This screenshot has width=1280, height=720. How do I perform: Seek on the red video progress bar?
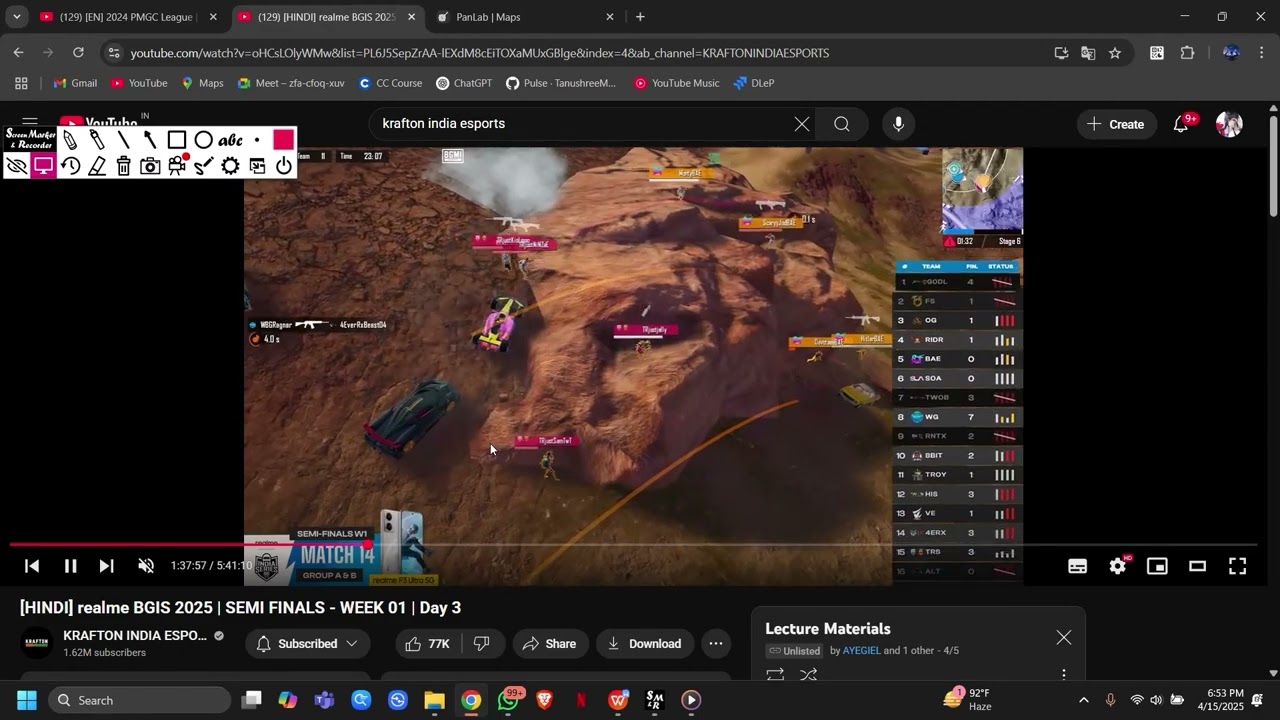coord(632,545)
